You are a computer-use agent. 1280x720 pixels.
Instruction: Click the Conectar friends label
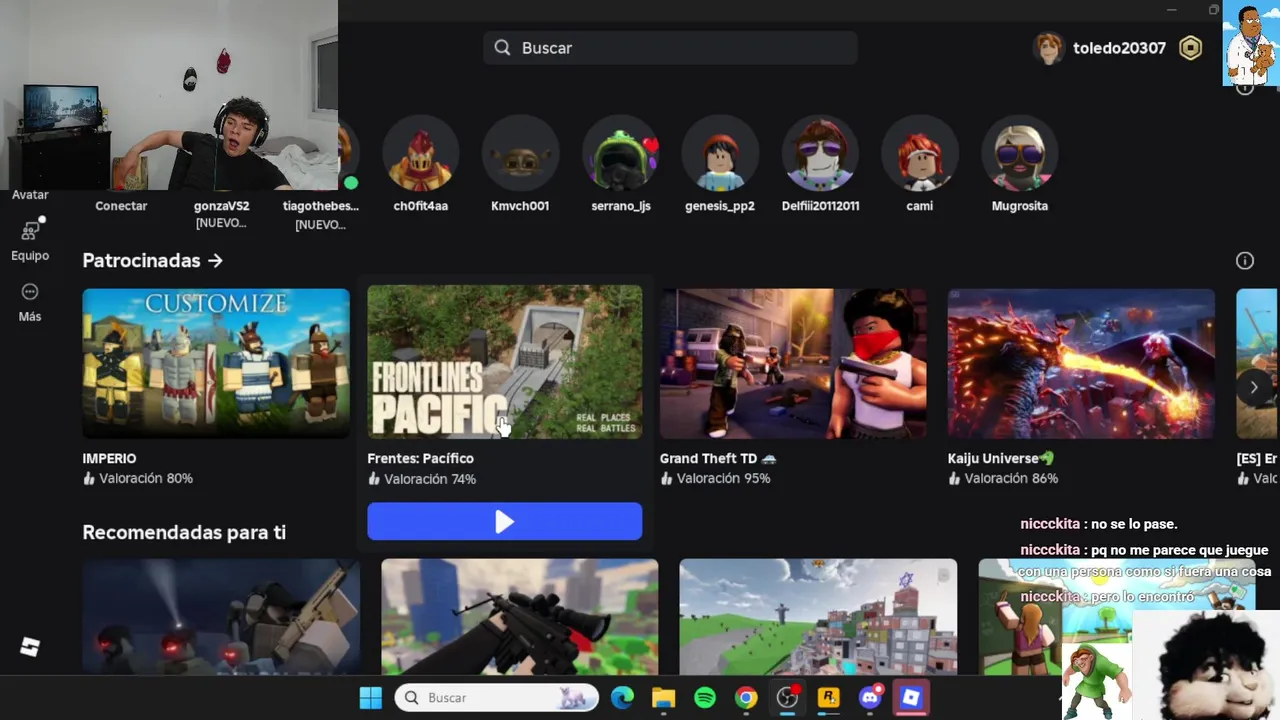point(121,206)
